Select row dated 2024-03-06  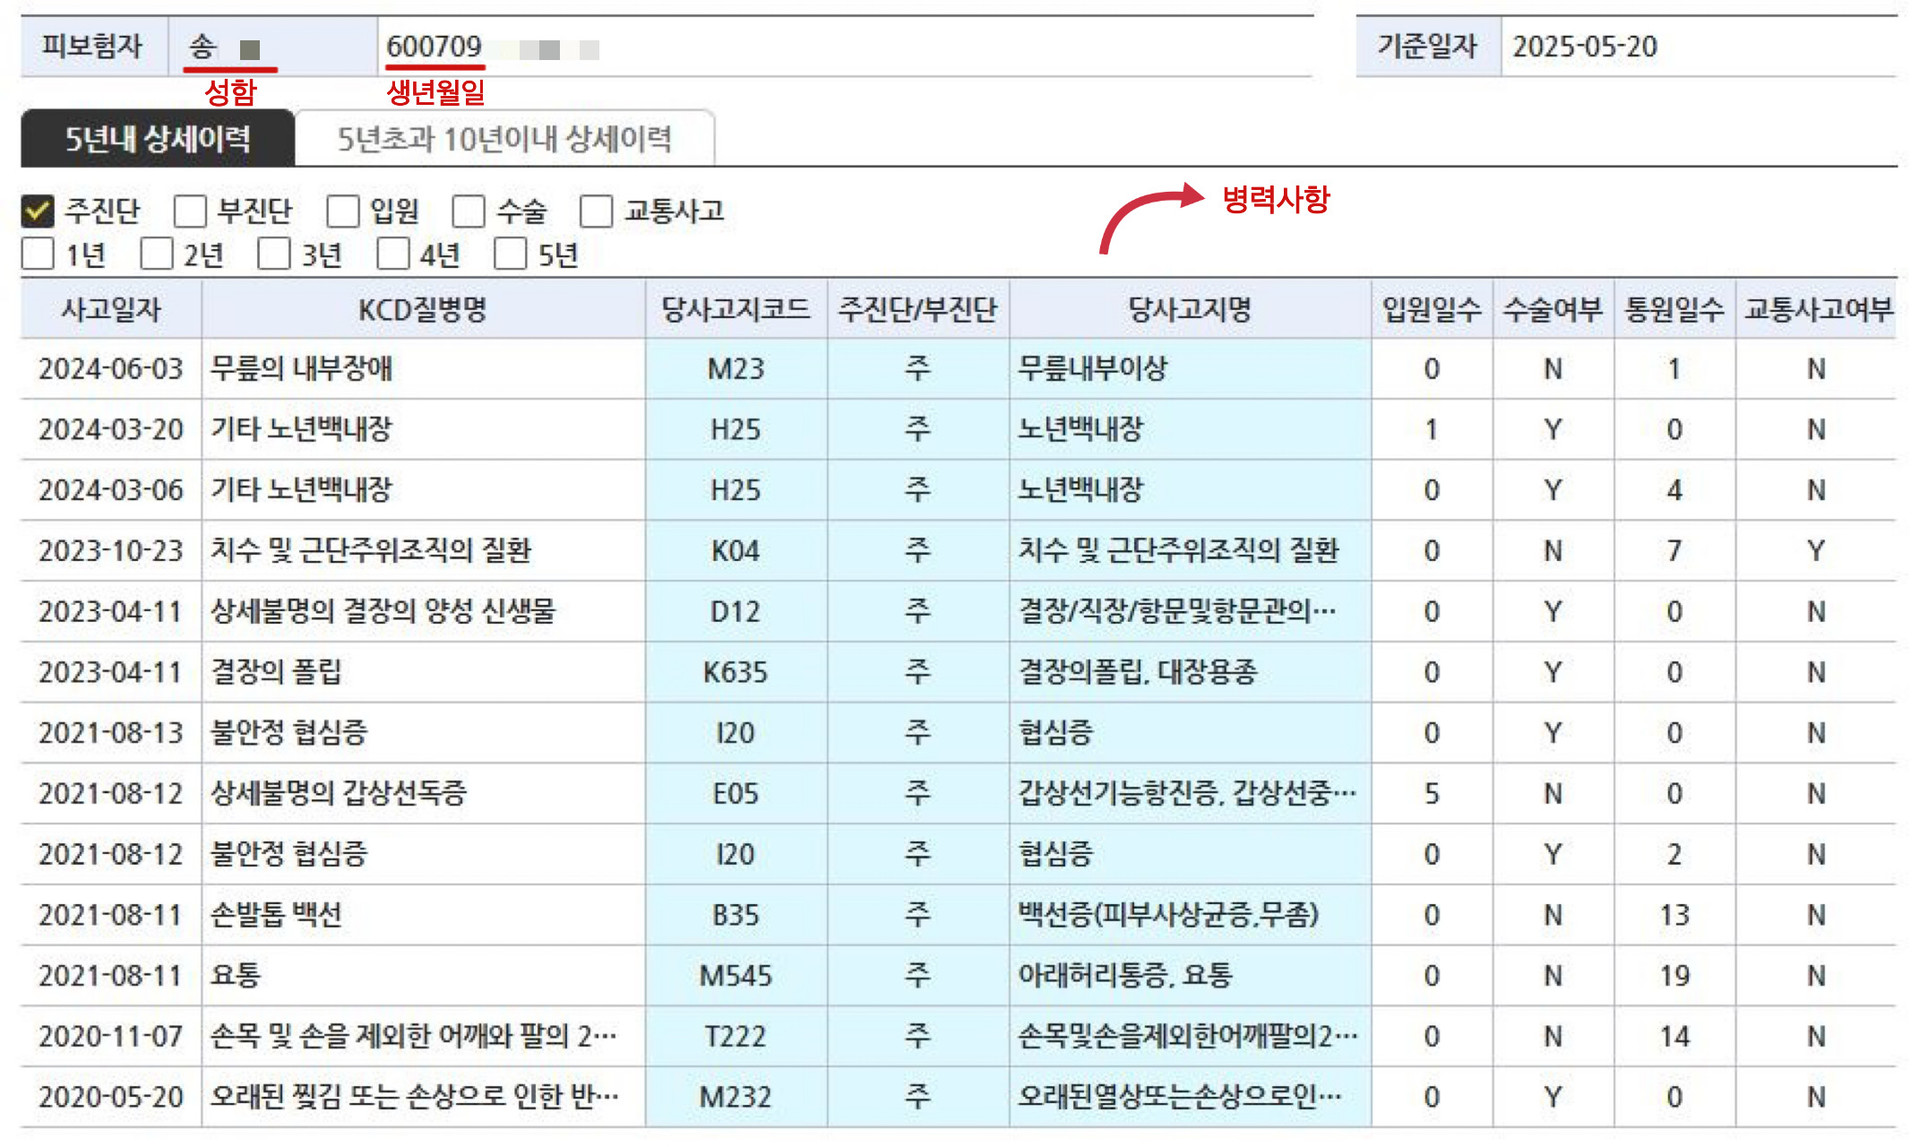pos(958,490)
